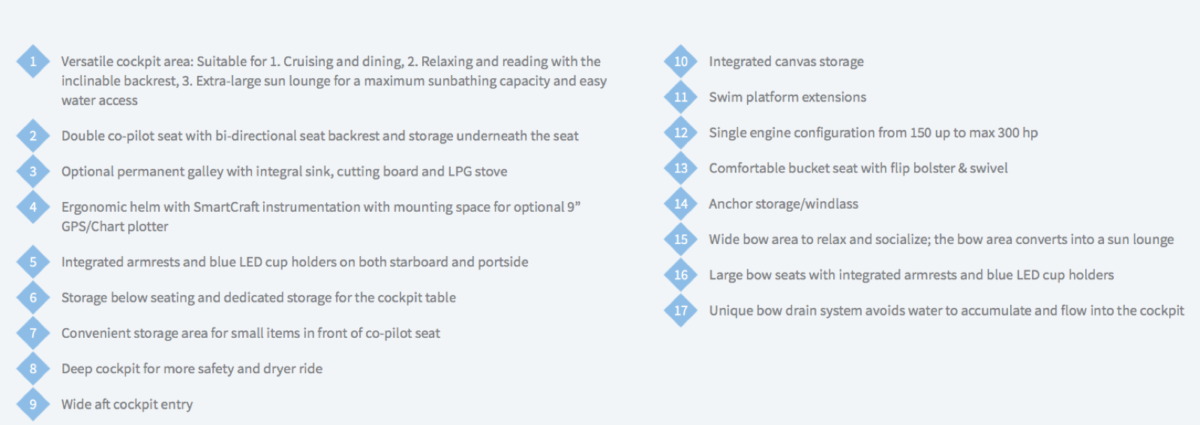Click the diamond marker numbered 1
This screenshot has height=425, width=1200.
click(x=32, y=62)
